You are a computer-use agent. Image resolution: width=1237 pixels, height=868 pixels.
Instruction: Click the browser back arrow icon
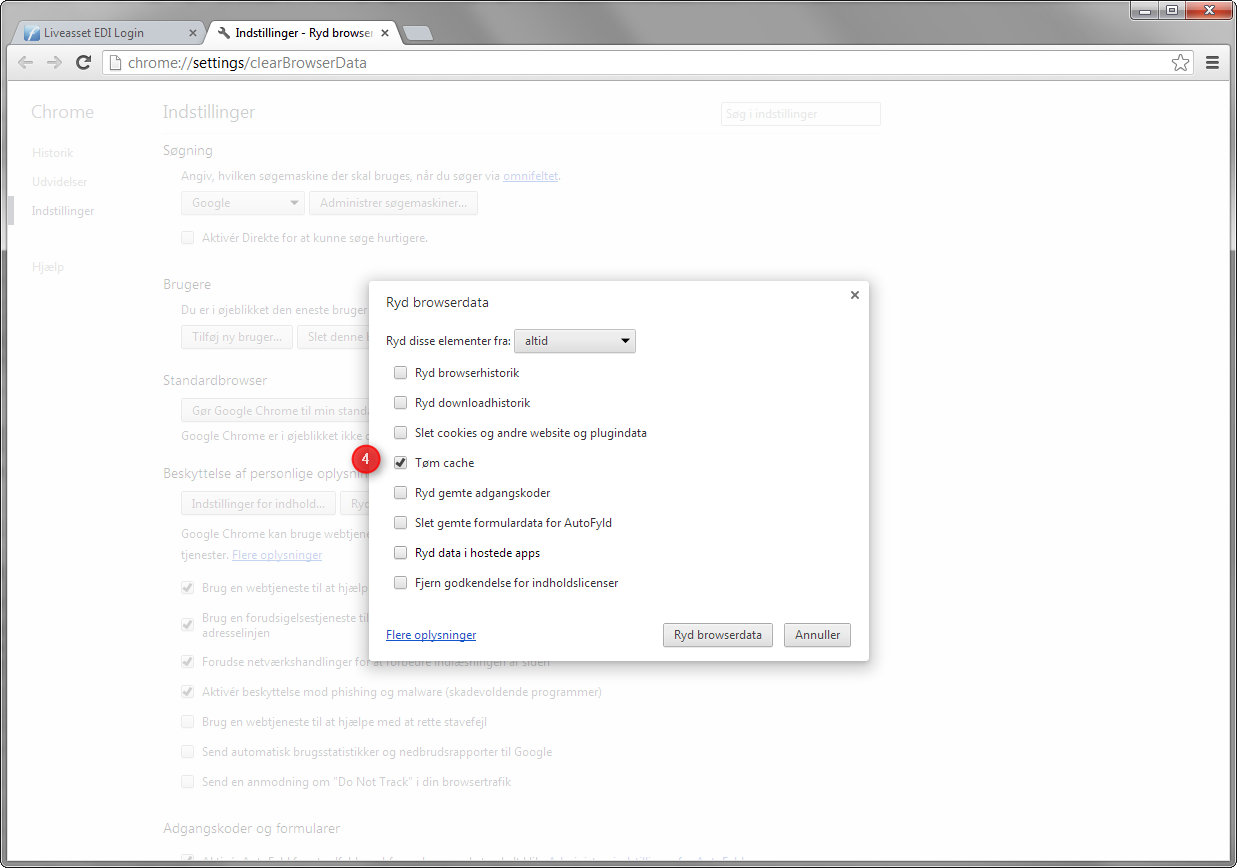[x=26, y=63]
